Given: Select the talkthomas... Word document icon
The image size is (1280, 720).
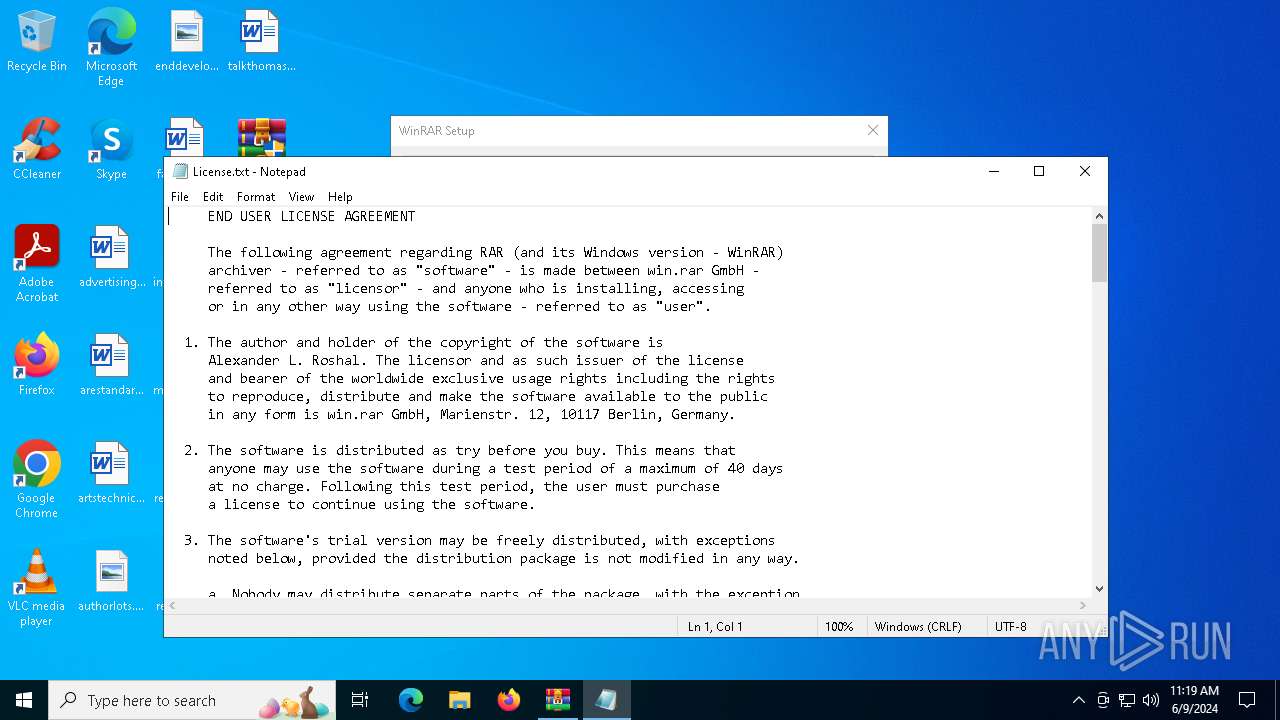Looking at the screenshot, I should pyautogui.click(x=261, y=42).
